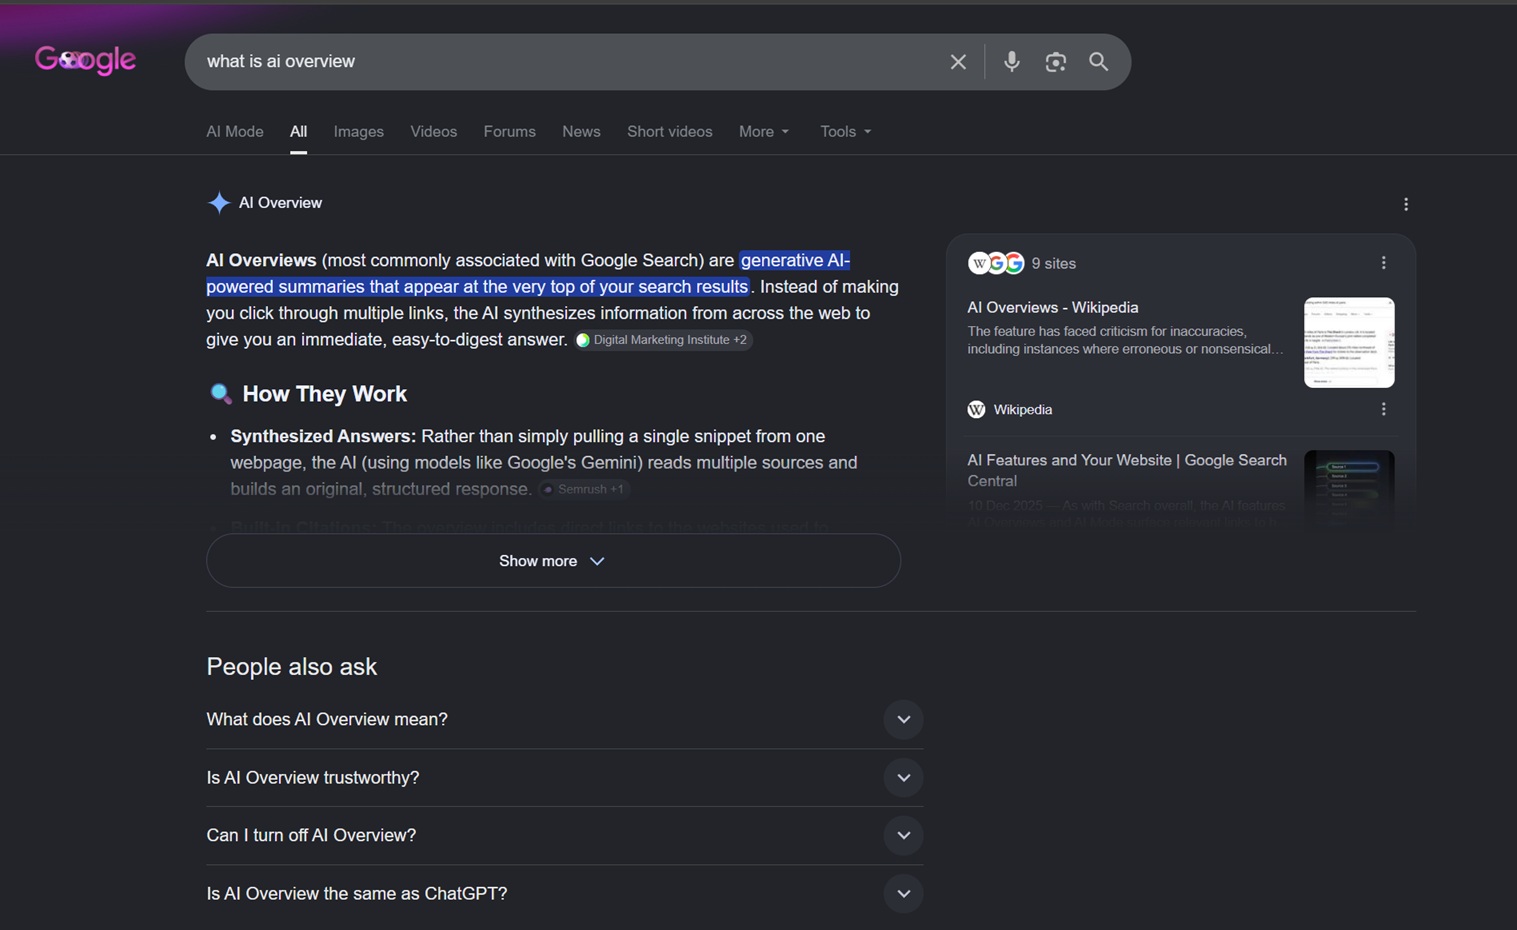The image size is (1517, 930).
Task: Open the More dropdown menu
Action: tap(764, 132)
